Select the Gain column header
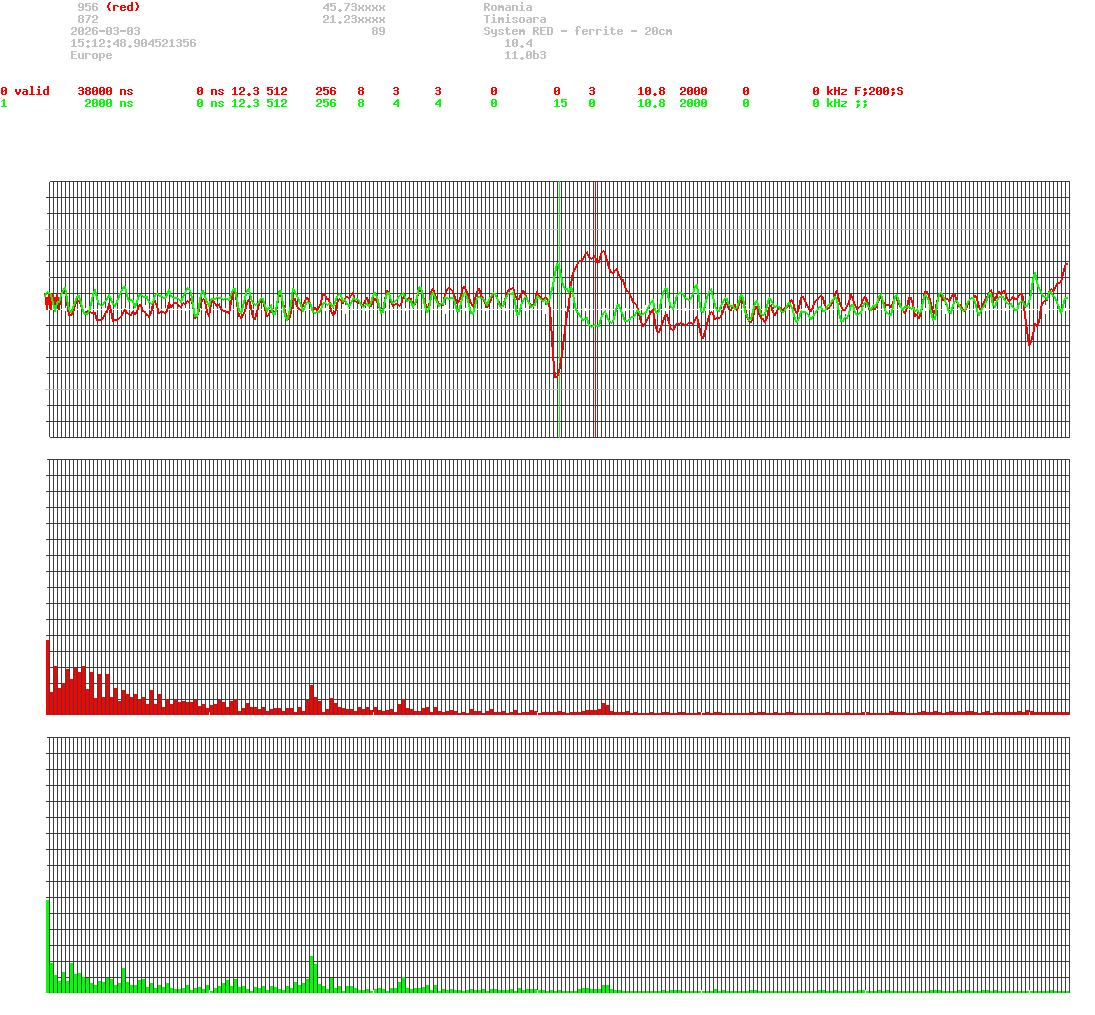 (x=650, y=79)
